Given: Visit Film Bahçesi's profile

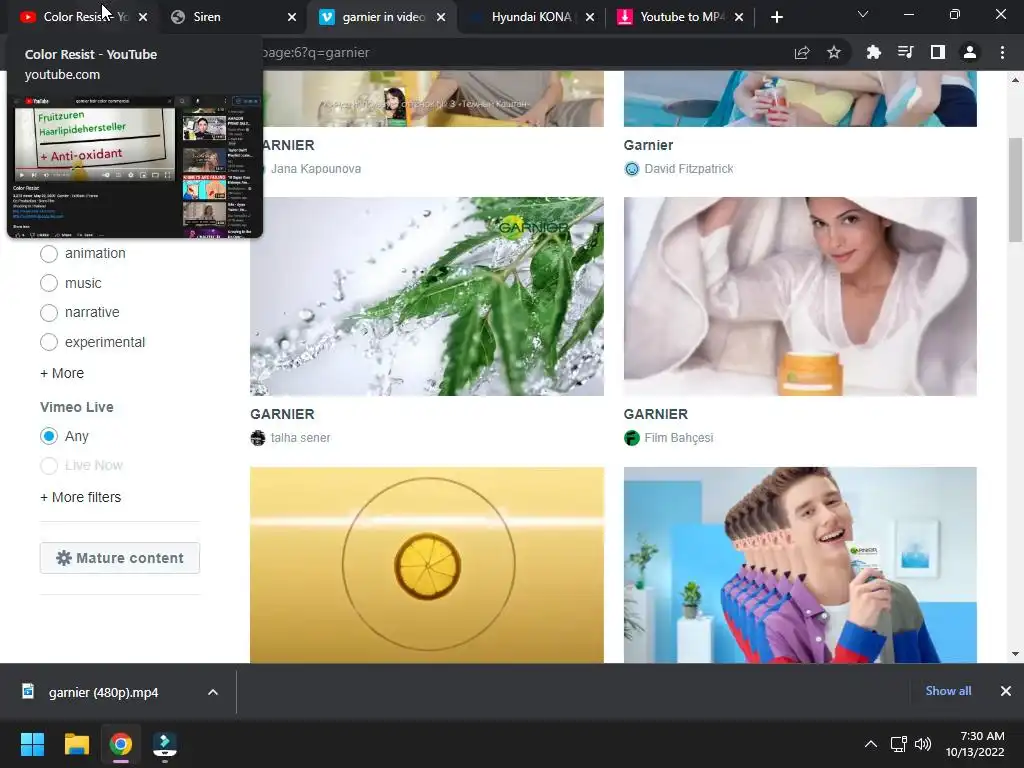Looking at the screenshot, I should click(679, 438).
